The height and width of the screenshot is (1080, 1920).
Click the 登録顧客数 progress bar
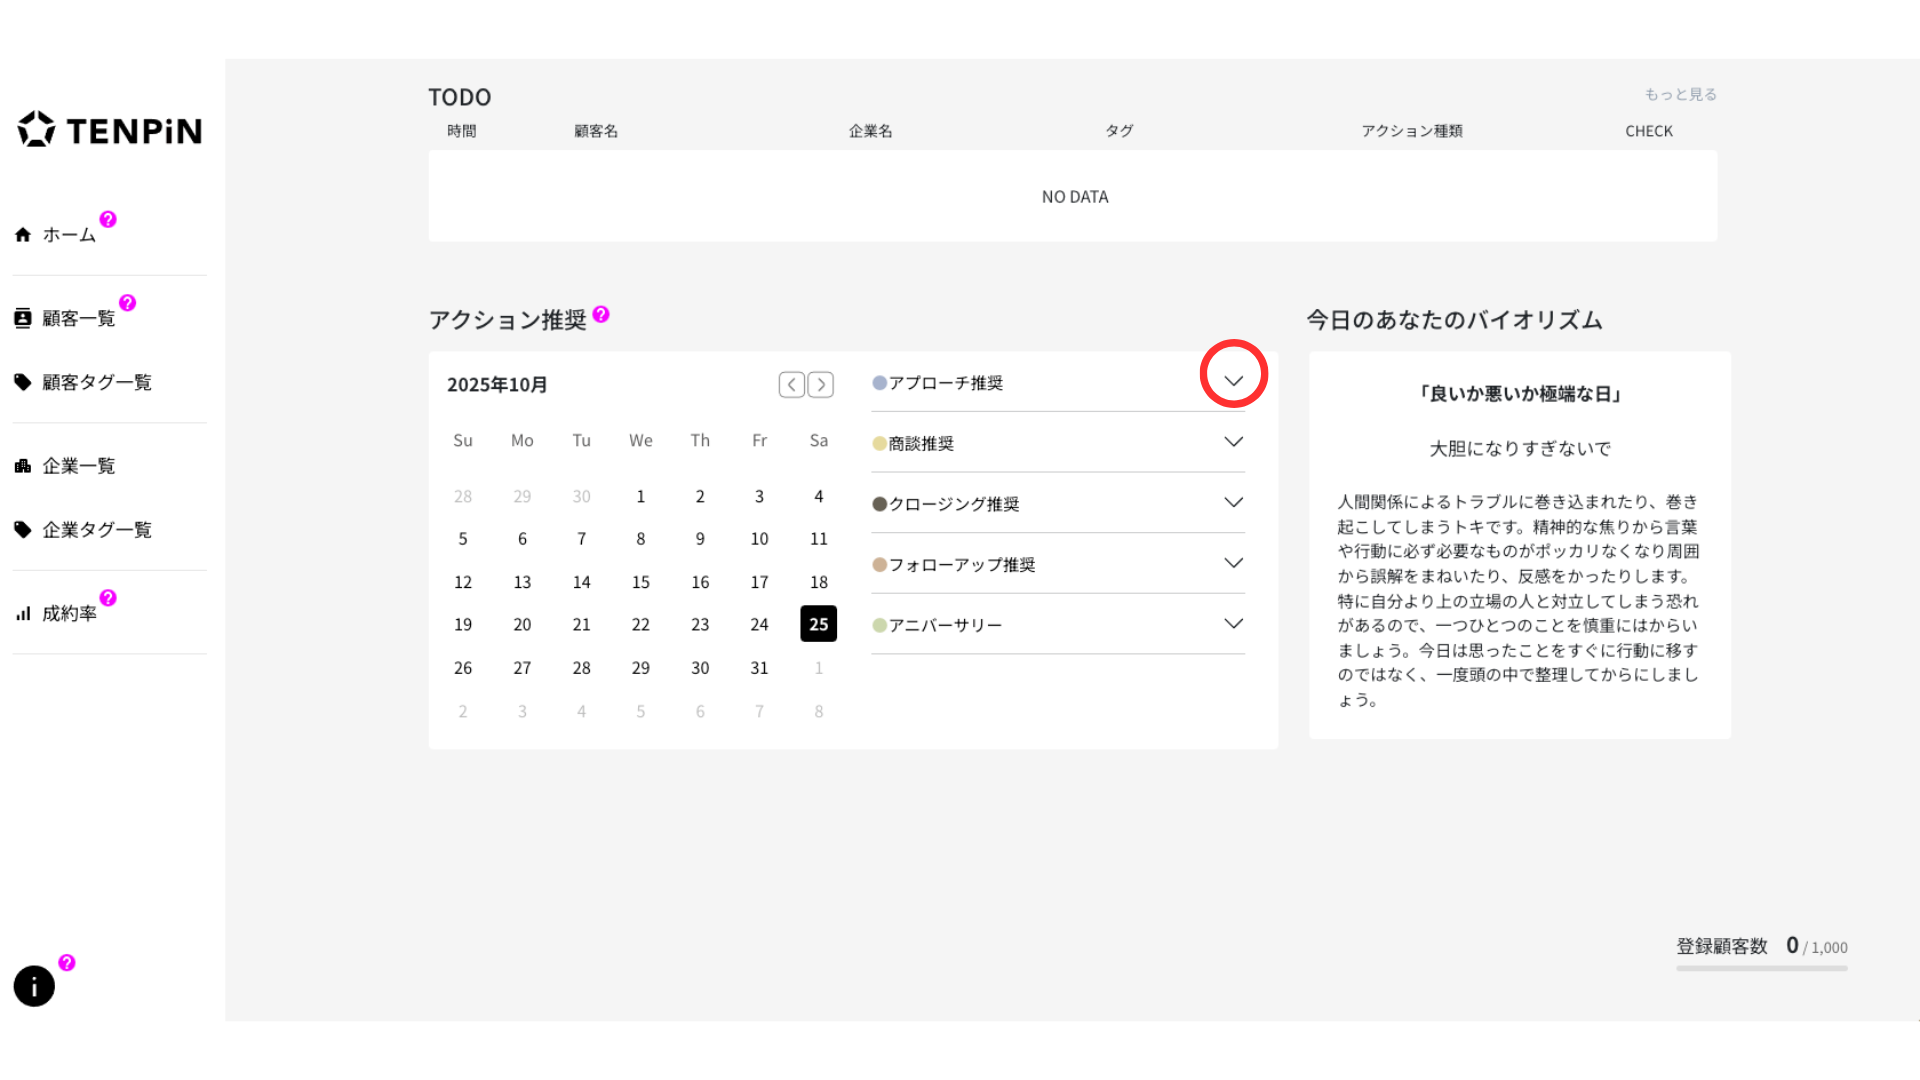tap(1761, 968)
